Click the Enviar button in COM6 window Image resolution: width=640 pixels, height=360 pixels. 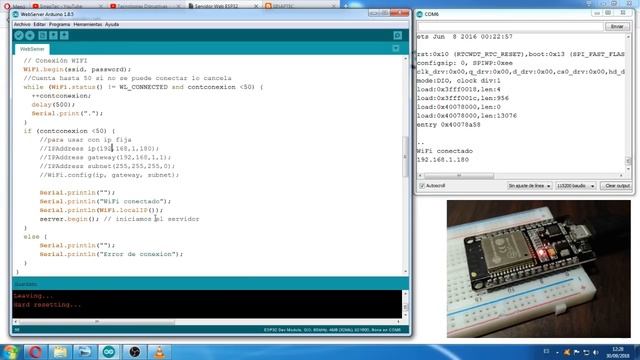617,27
